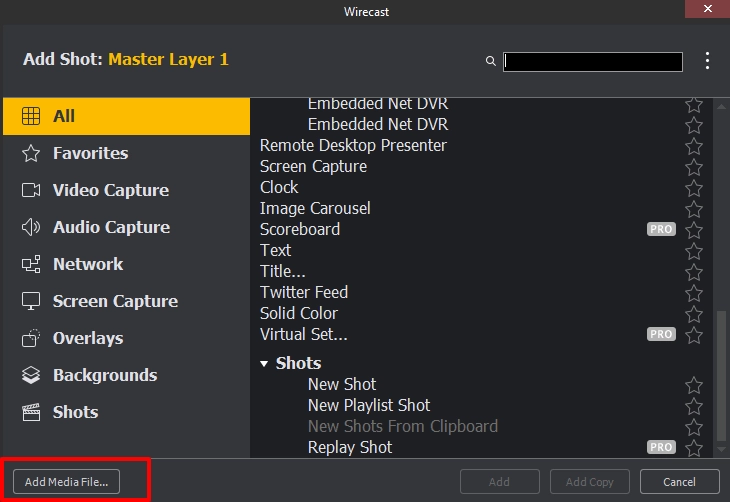The height and width of the screenshot is (502, 730).
Task: Click the Add button
Action: (500, 482)
